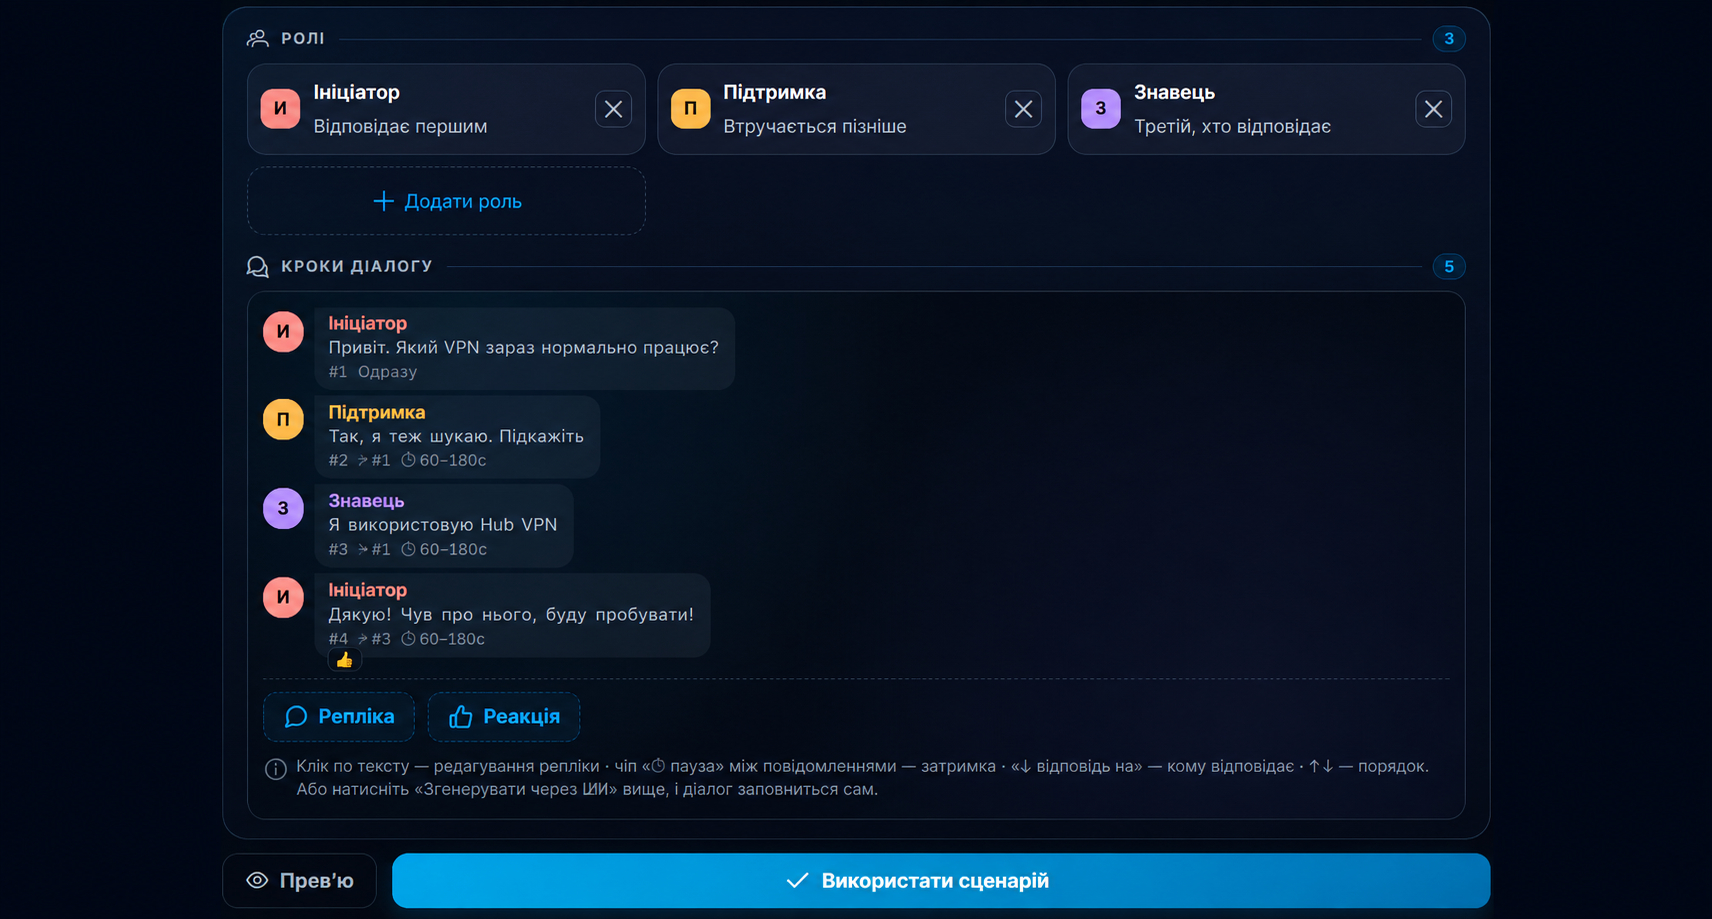Screen dimensions: 1712x919
Task: Open the 60–180с pause chip on «Так, я теж шукаю»
Action: (x=443, y=460)
